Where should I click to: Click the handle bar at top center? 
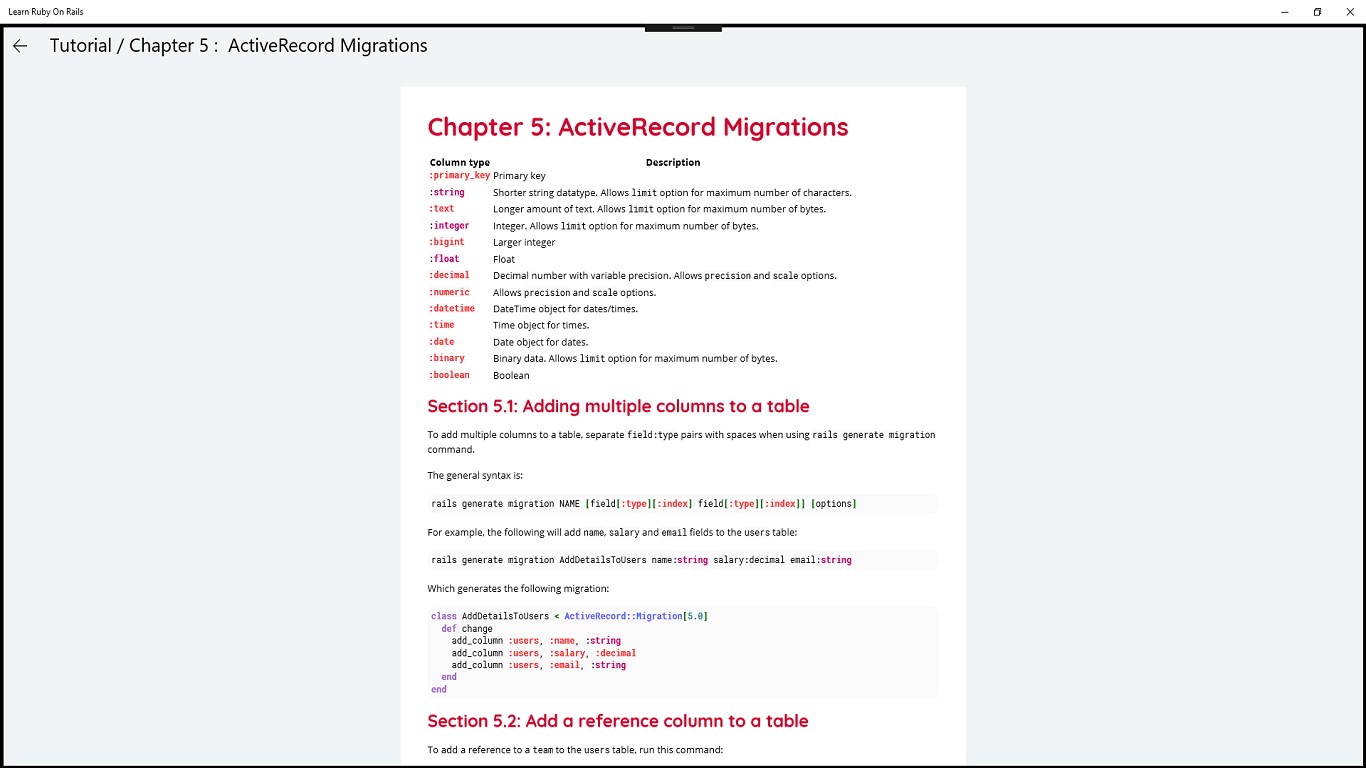(x=683, y=27)
